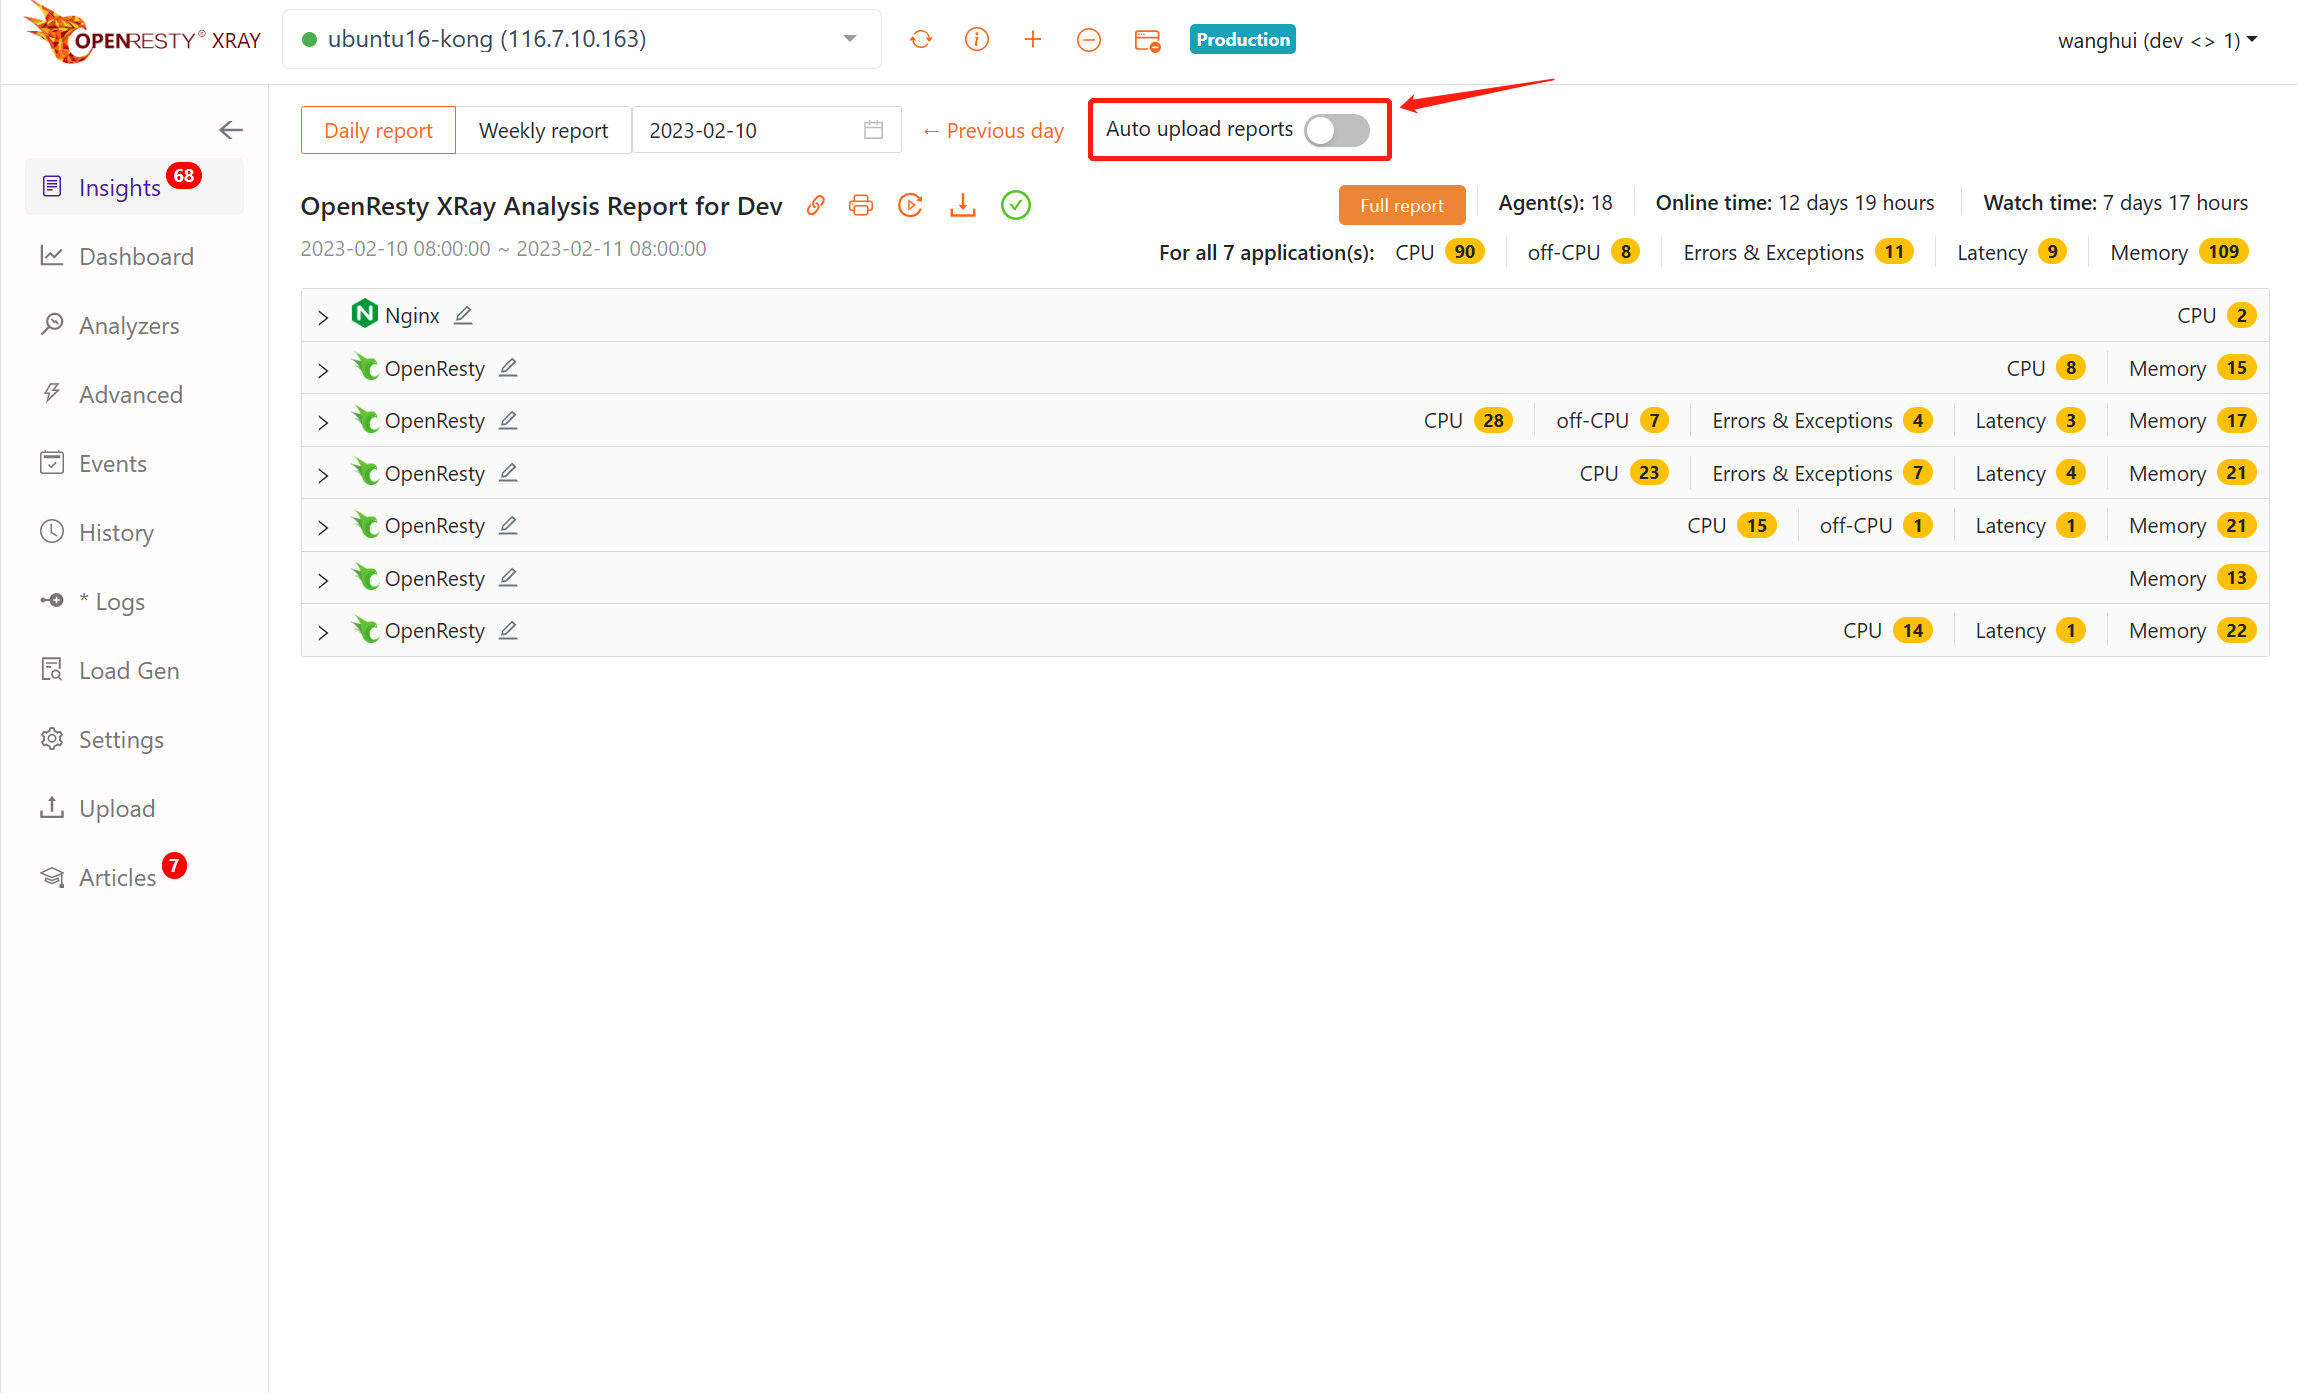Click the green checkmark status icon
The height and width of the screenshot is (1393, 2298).
click(1016, 205)
